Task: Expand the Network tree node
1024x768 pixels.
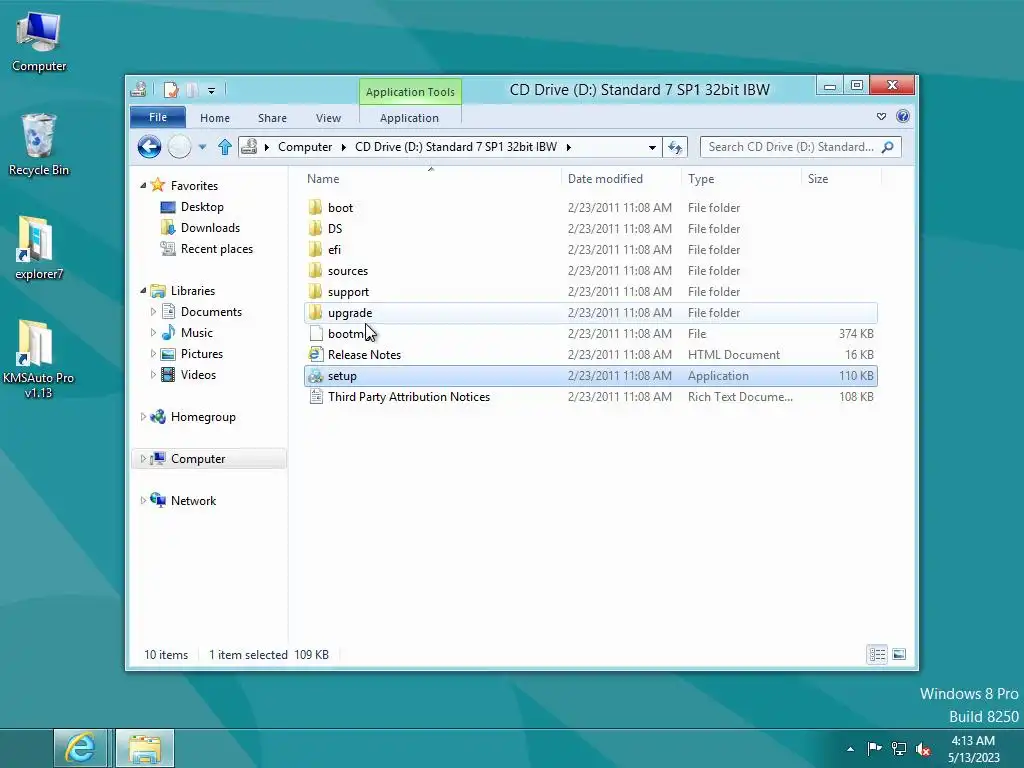Action: pyautogui.click(x=143, y=500)
